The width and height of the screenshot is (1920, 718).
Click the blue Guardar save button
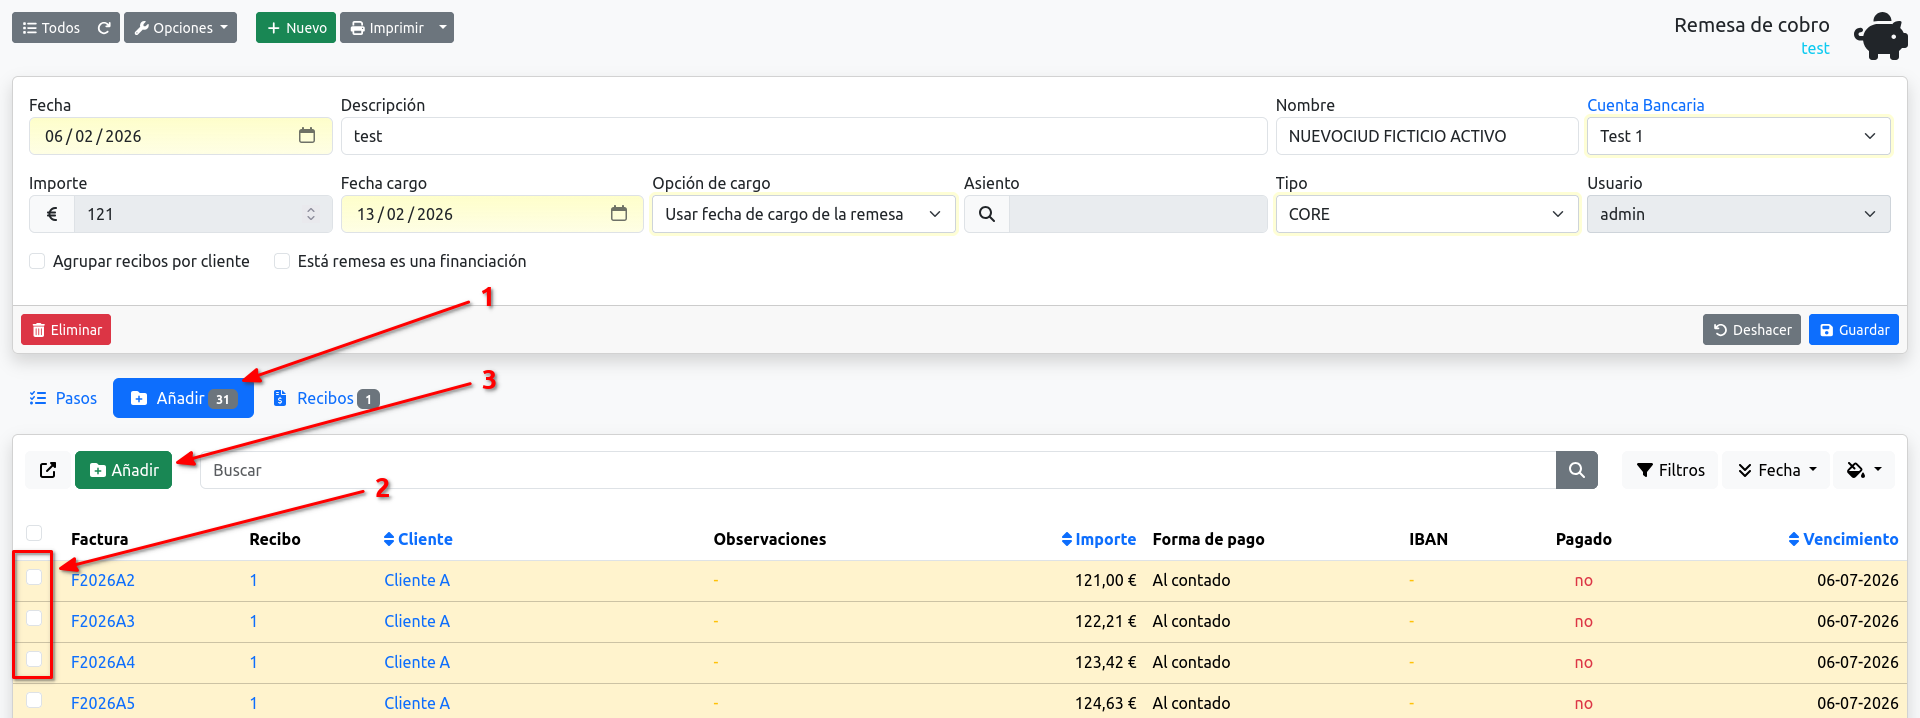tap(1853, 330)
